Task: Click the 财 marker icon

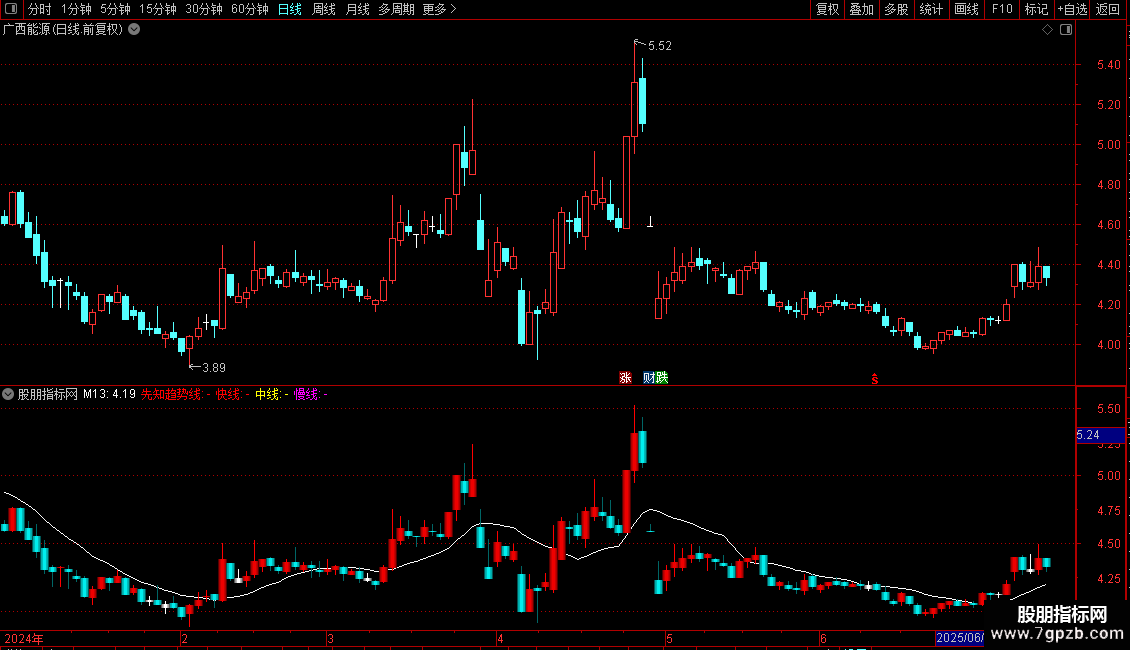Action: click(x=649, y=378)
